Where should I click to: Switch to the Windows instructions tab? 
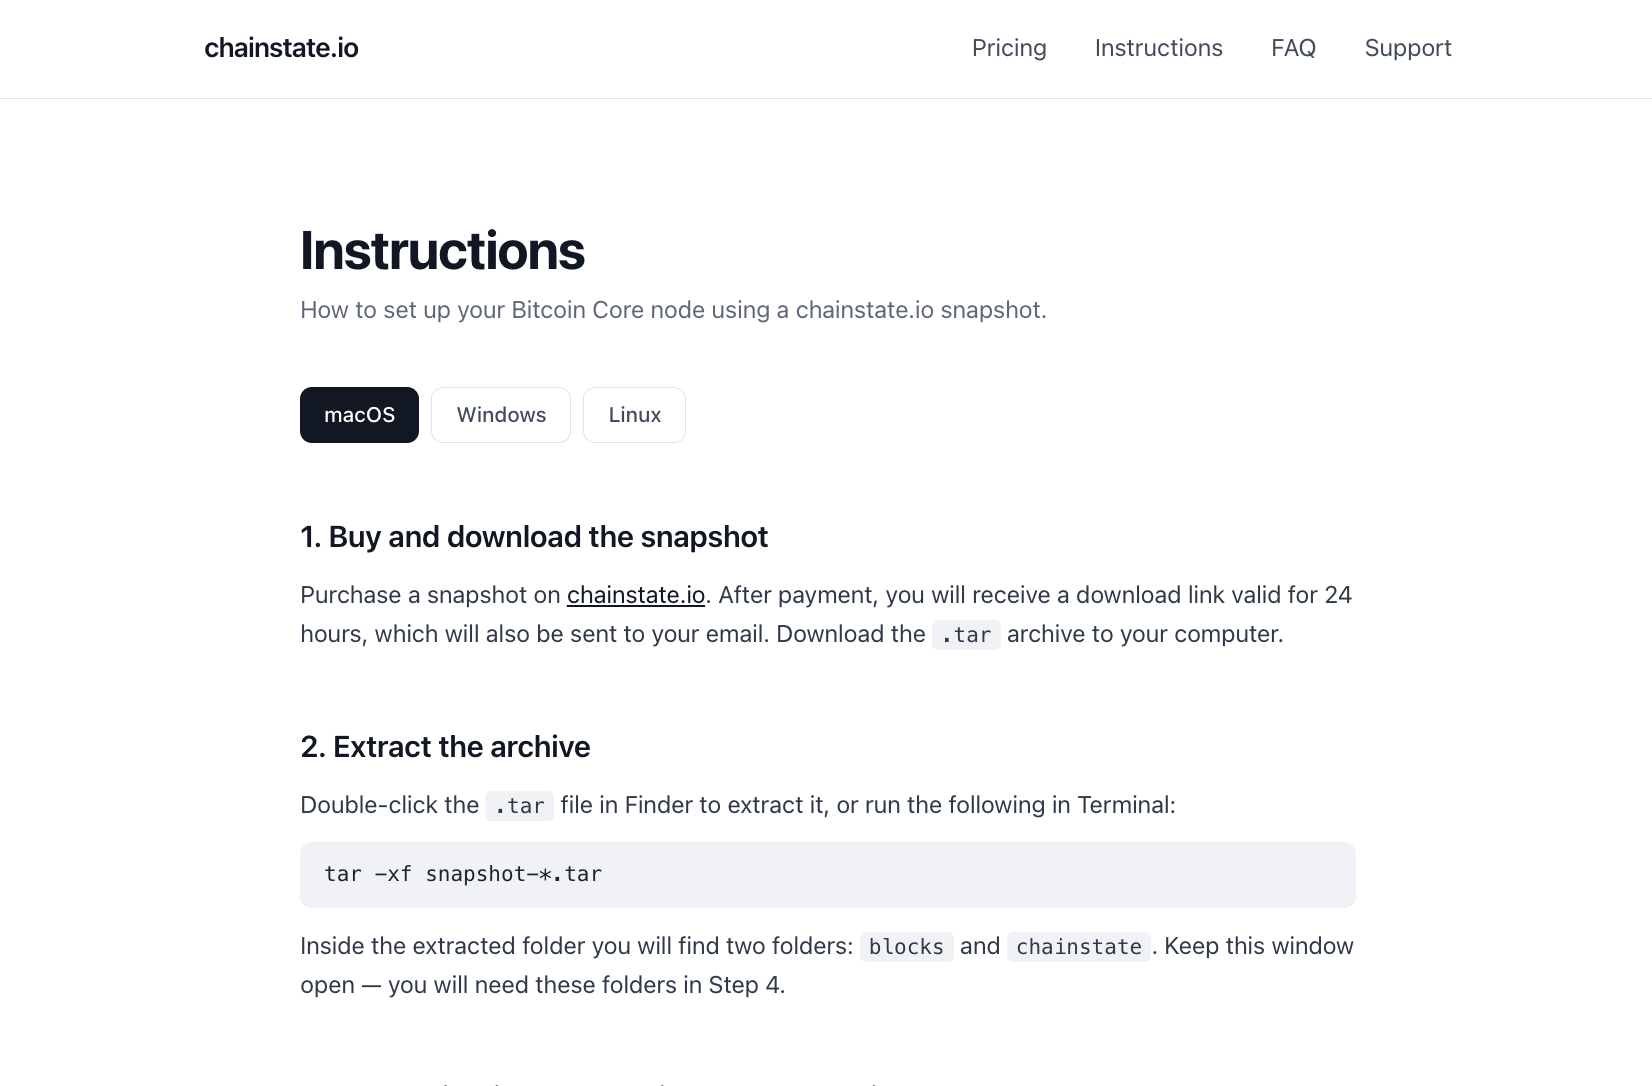coord(500,414)
